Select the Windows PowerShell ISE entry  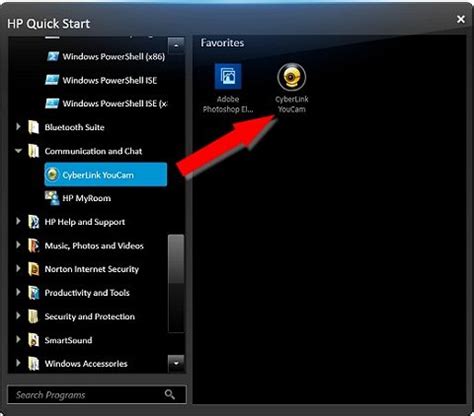[x=110, y=80]
